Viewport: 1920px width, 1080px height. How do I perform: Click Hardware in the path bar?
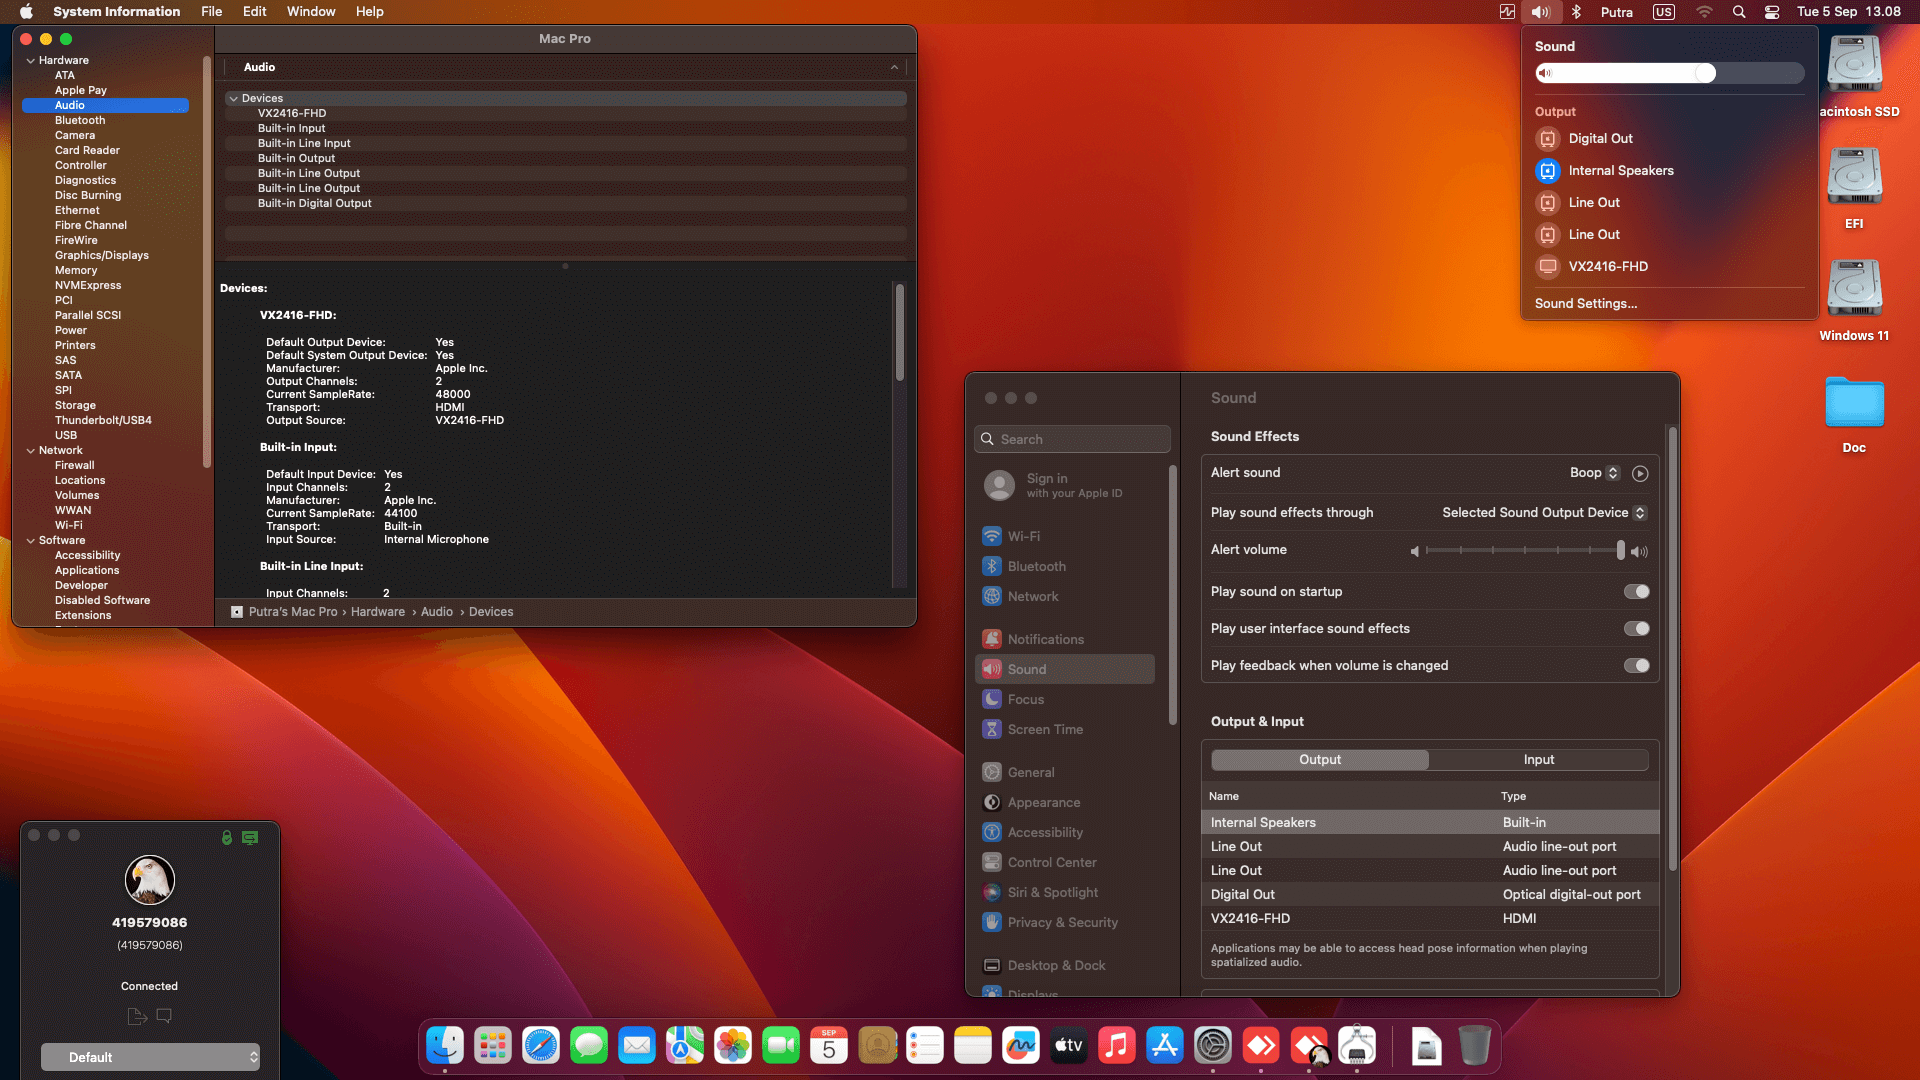[x=378, y=612]
